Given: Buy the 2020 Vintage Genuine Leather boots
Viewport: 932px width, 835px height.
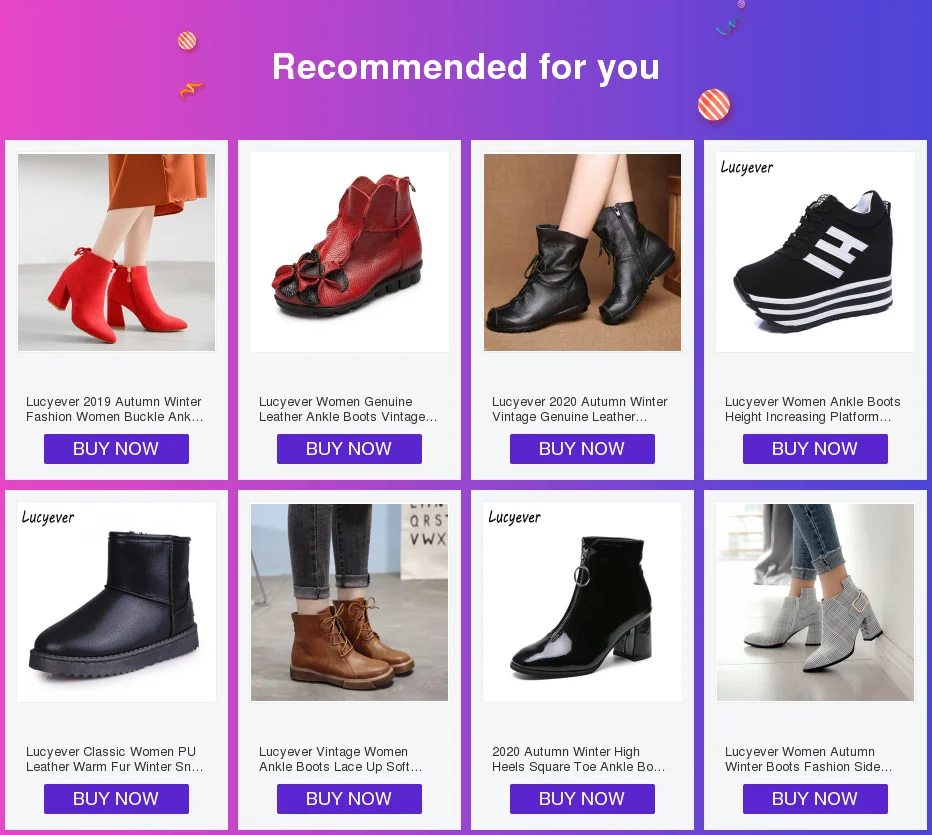Looking at the screenshot, I should point(582,449).
